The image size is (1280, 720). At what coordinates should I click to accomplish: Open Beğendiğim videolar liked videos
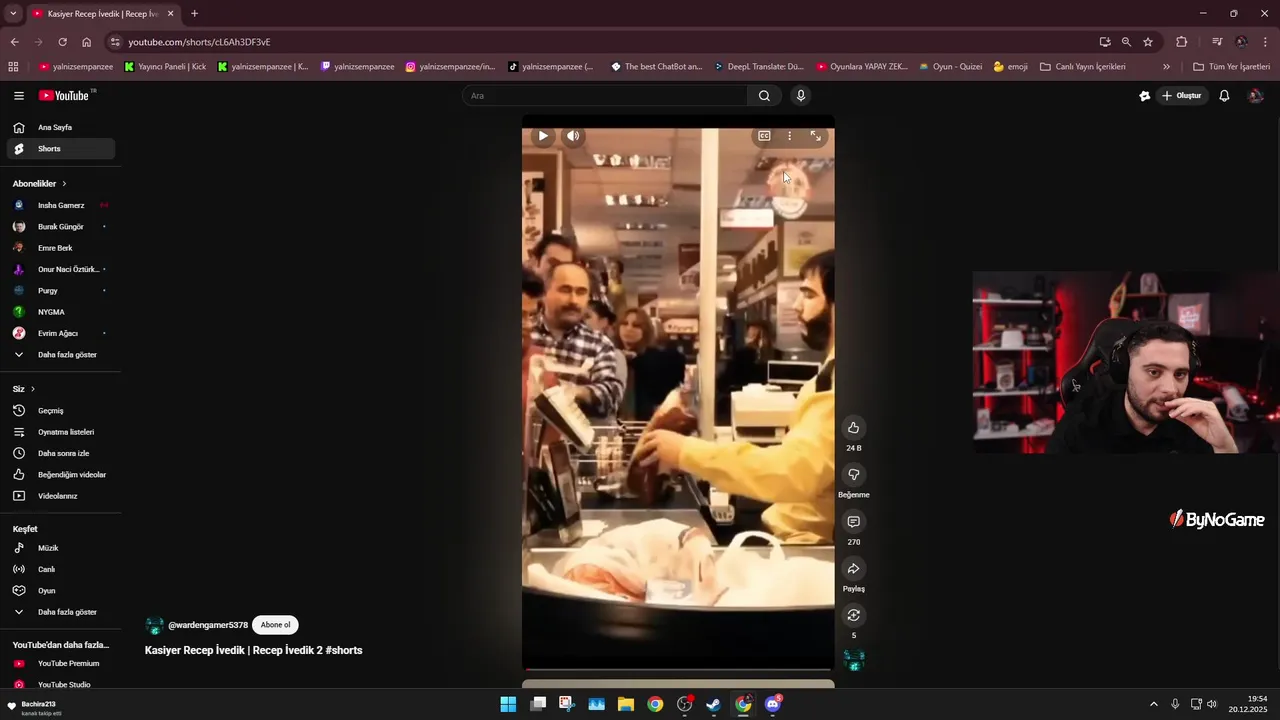tap(61, 475)
